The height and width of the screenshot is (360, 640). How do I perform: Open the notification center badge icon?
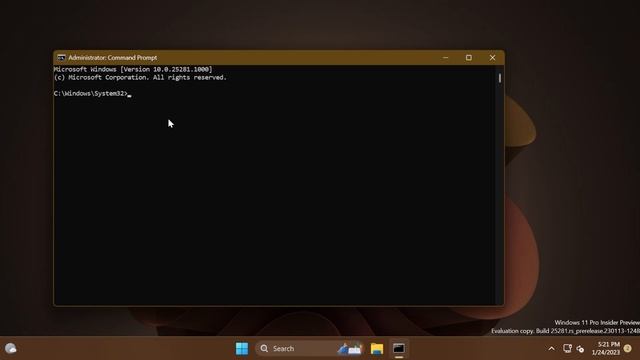coord(628,348)
